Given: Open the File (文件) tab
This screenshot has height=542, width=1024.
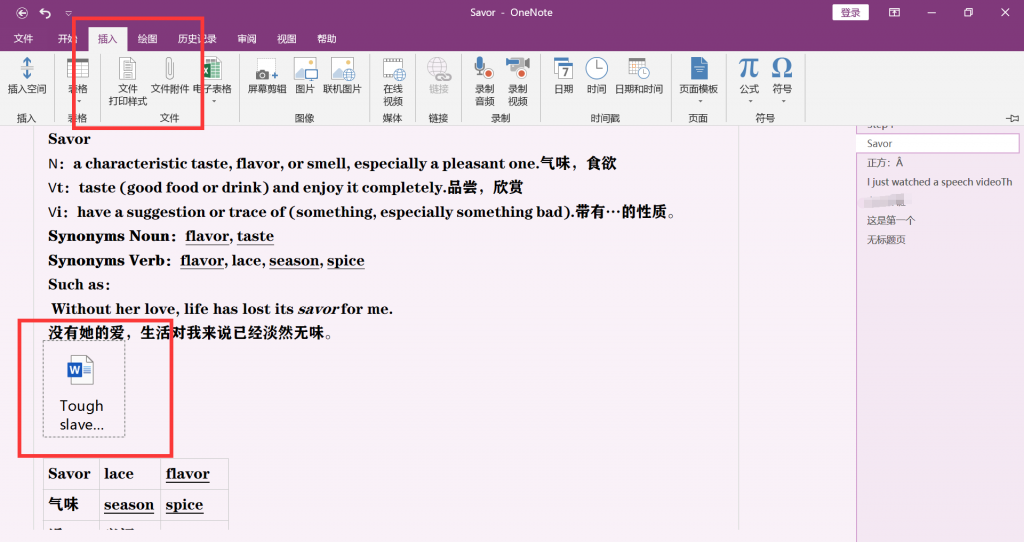Looking at the screenshot, I should click(24, 39).
